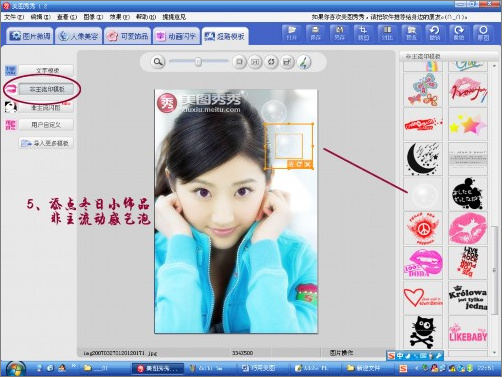The height and width of the screenshot is (377, 502).
Task: Click the undo arrow icon in top toolbar
Action: click(435, 33)
